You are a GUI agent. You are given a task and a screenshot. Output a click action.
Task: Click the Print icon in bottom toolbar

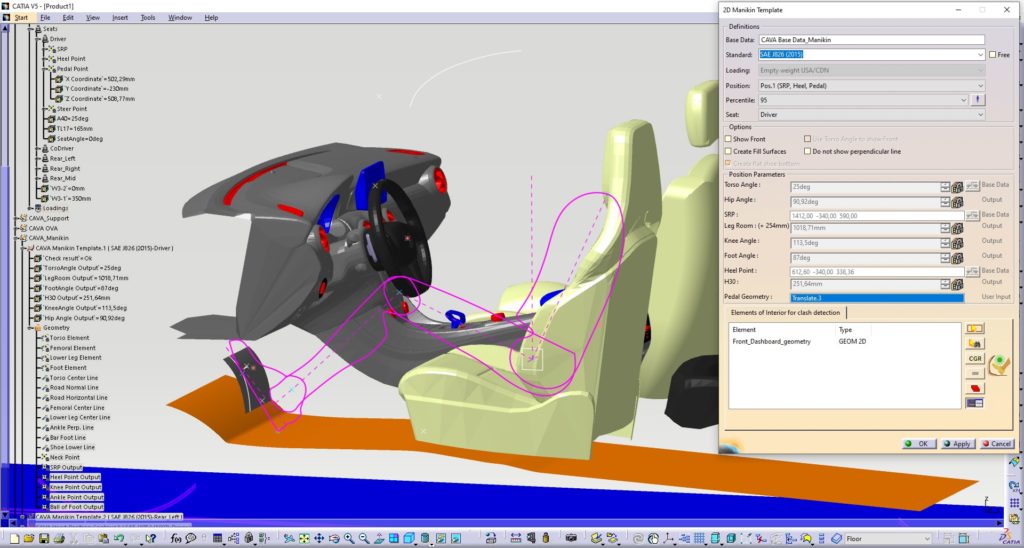tap(59, 538)
